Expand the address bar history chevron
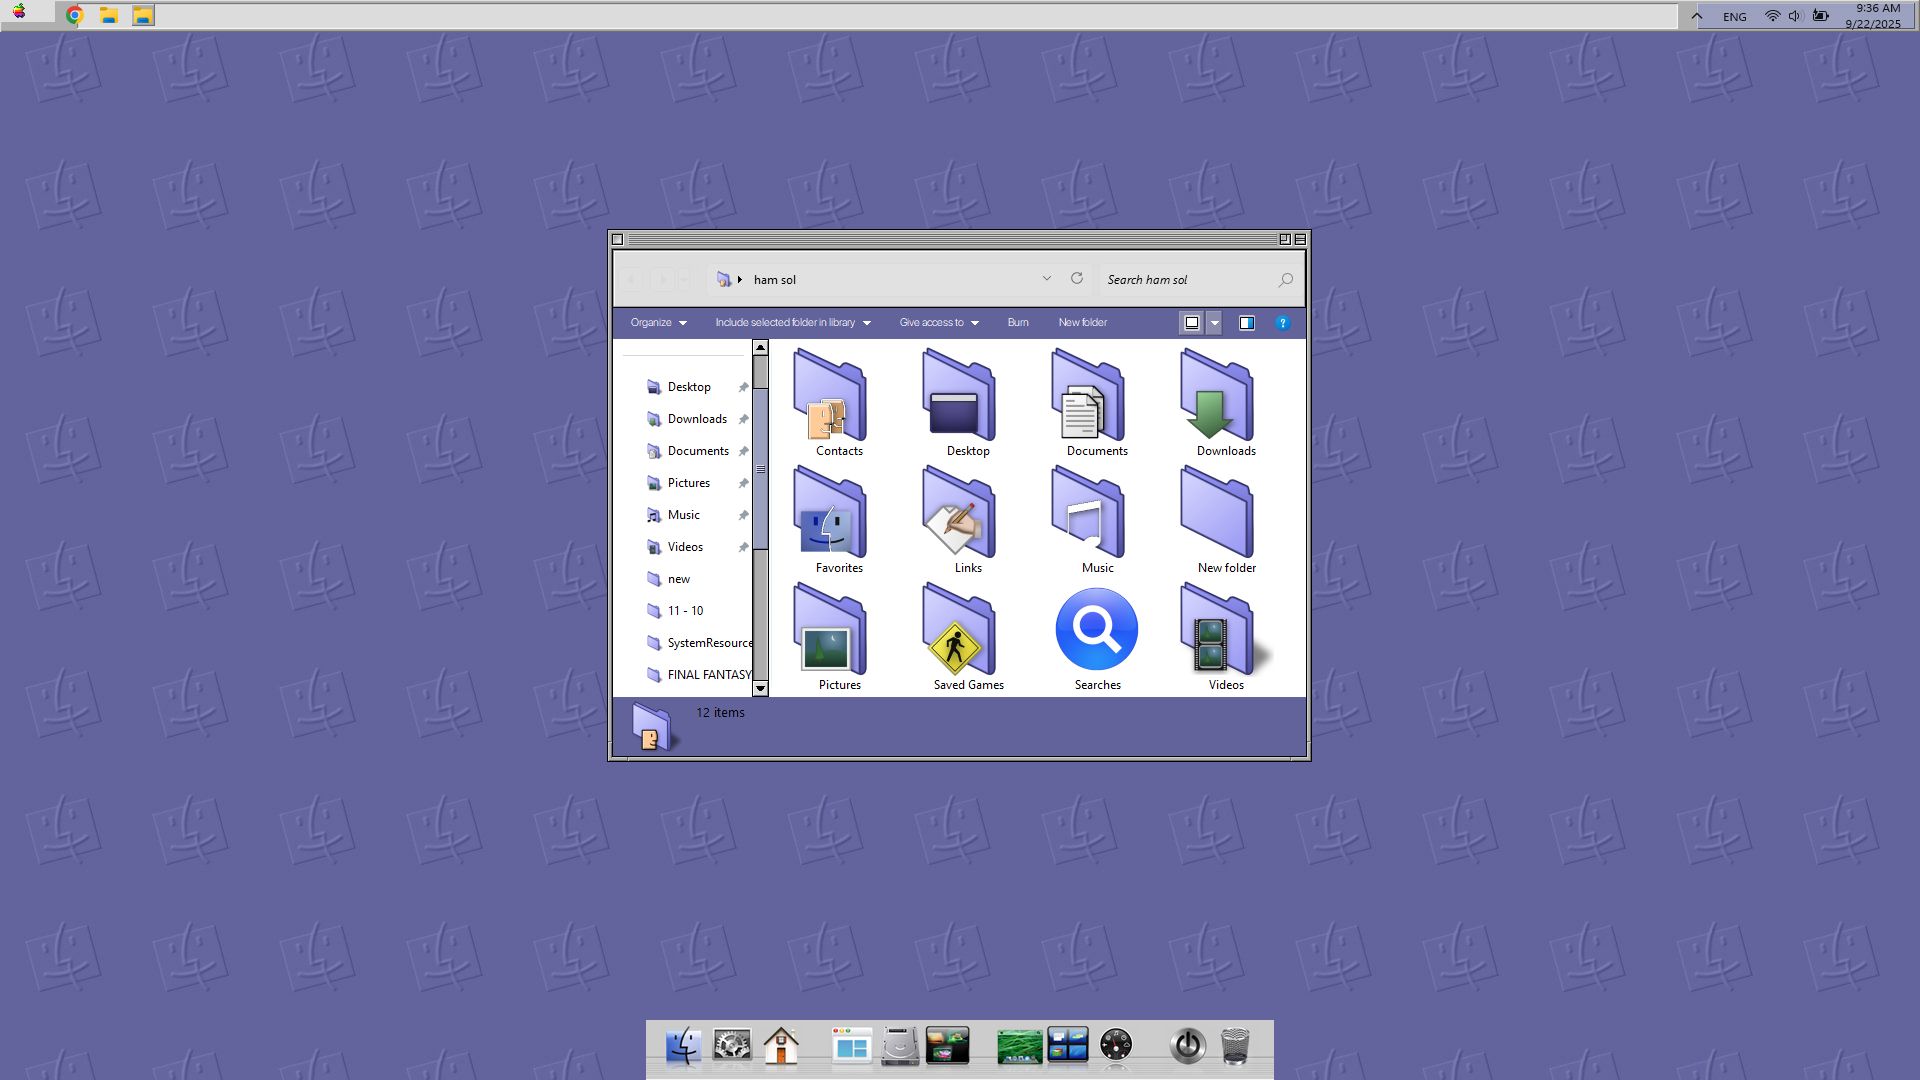 1046,279
